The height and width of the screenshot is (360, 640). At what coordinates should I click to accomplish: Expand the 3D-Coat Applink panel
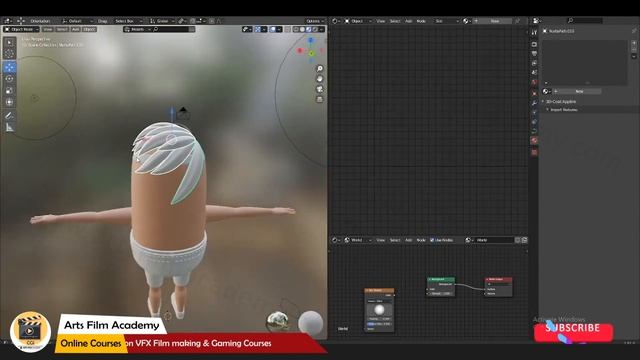(x=561, y=102)
